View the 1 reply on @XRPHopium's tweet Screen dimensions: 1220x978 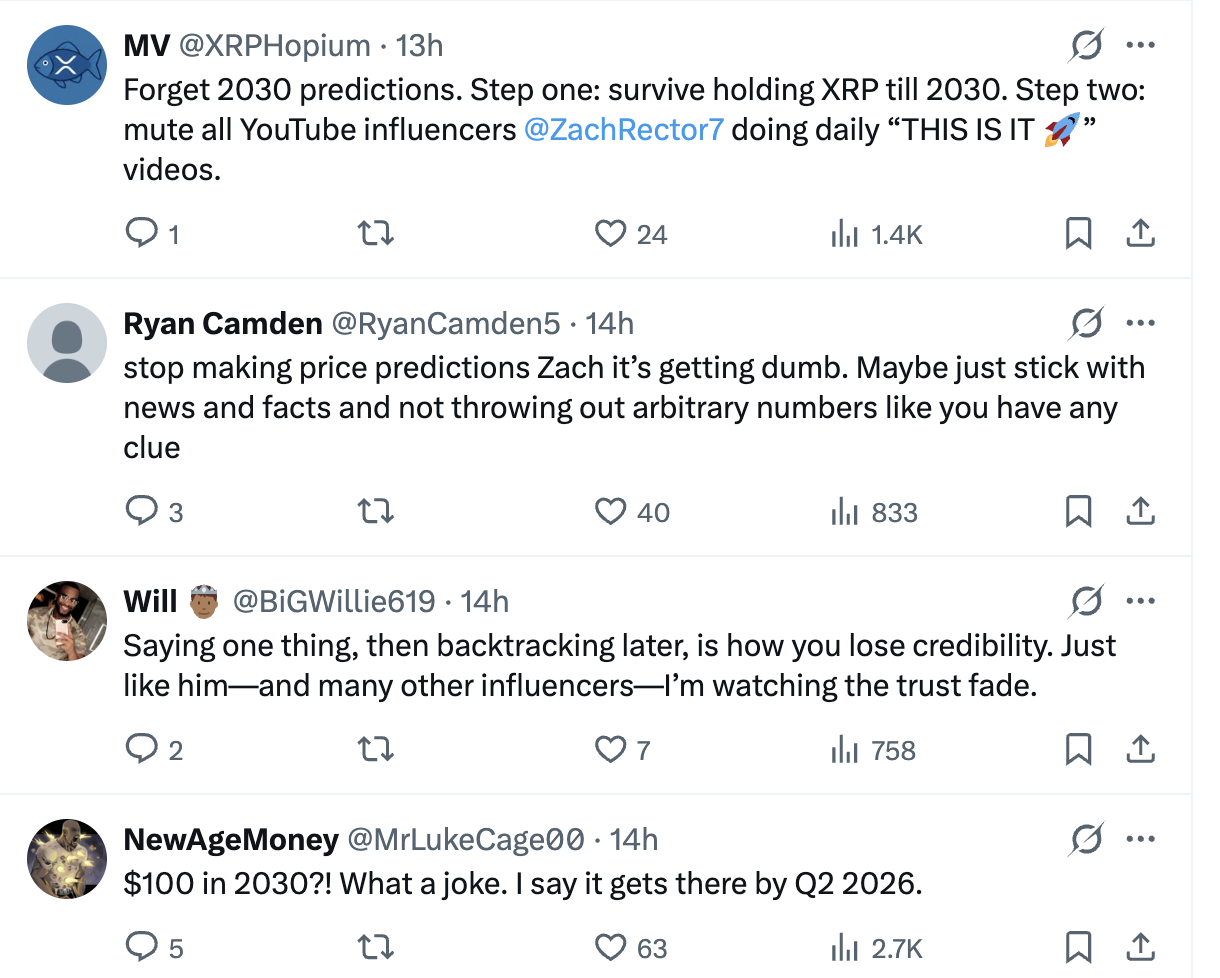coord(141,233)
